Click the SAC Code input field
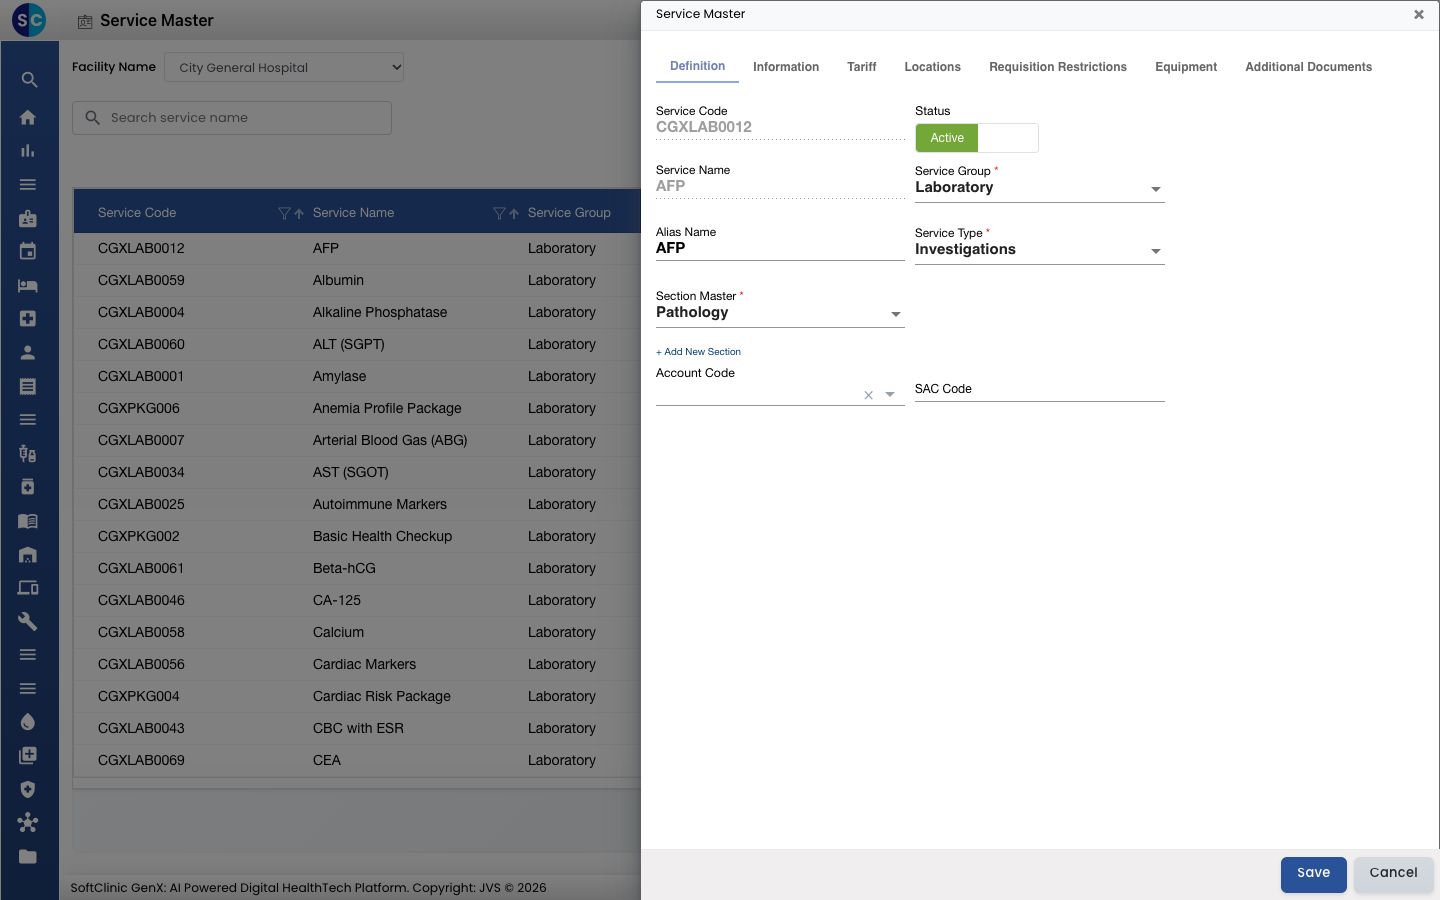This screenshot has height=900, width=1440. (1040, 389)
